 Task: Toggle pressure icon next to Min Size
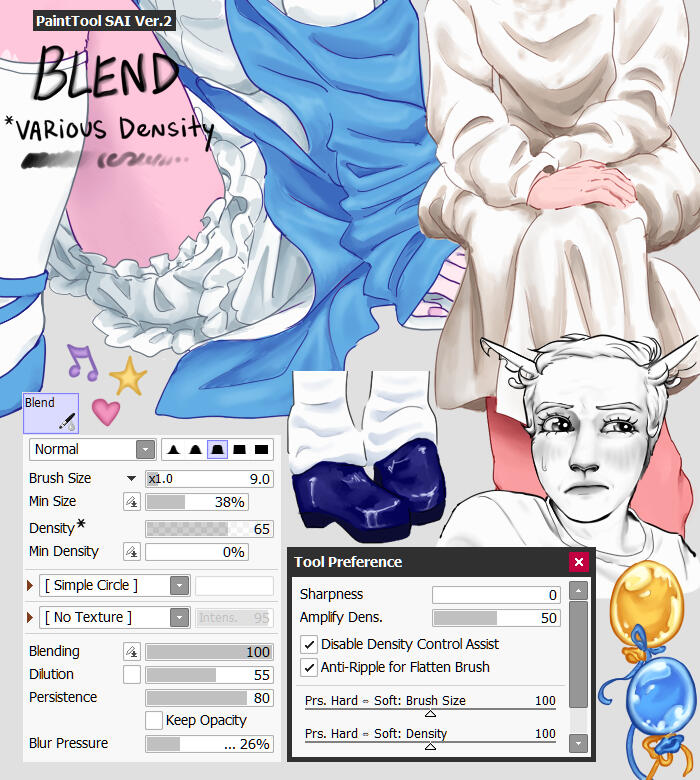131,502
